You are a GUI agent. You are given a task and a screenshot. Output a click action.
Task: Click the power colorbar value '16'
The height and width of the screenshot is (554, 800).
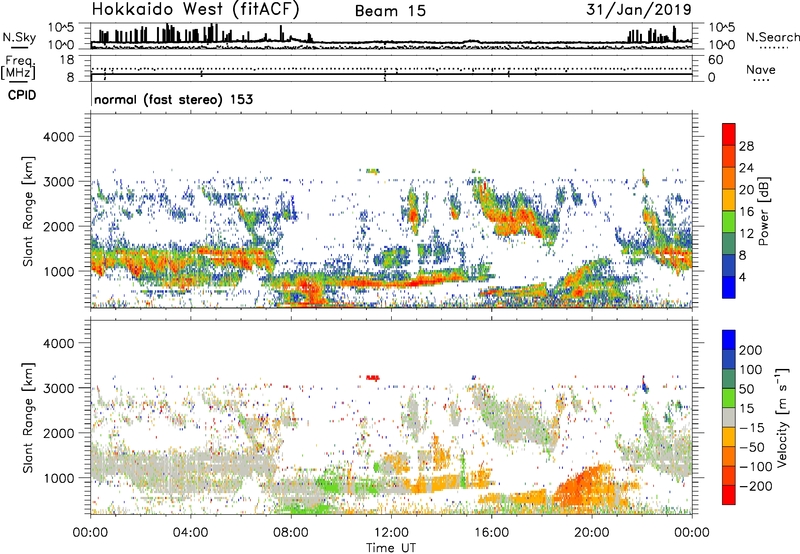pyautogui.click(x=746, y=212)
